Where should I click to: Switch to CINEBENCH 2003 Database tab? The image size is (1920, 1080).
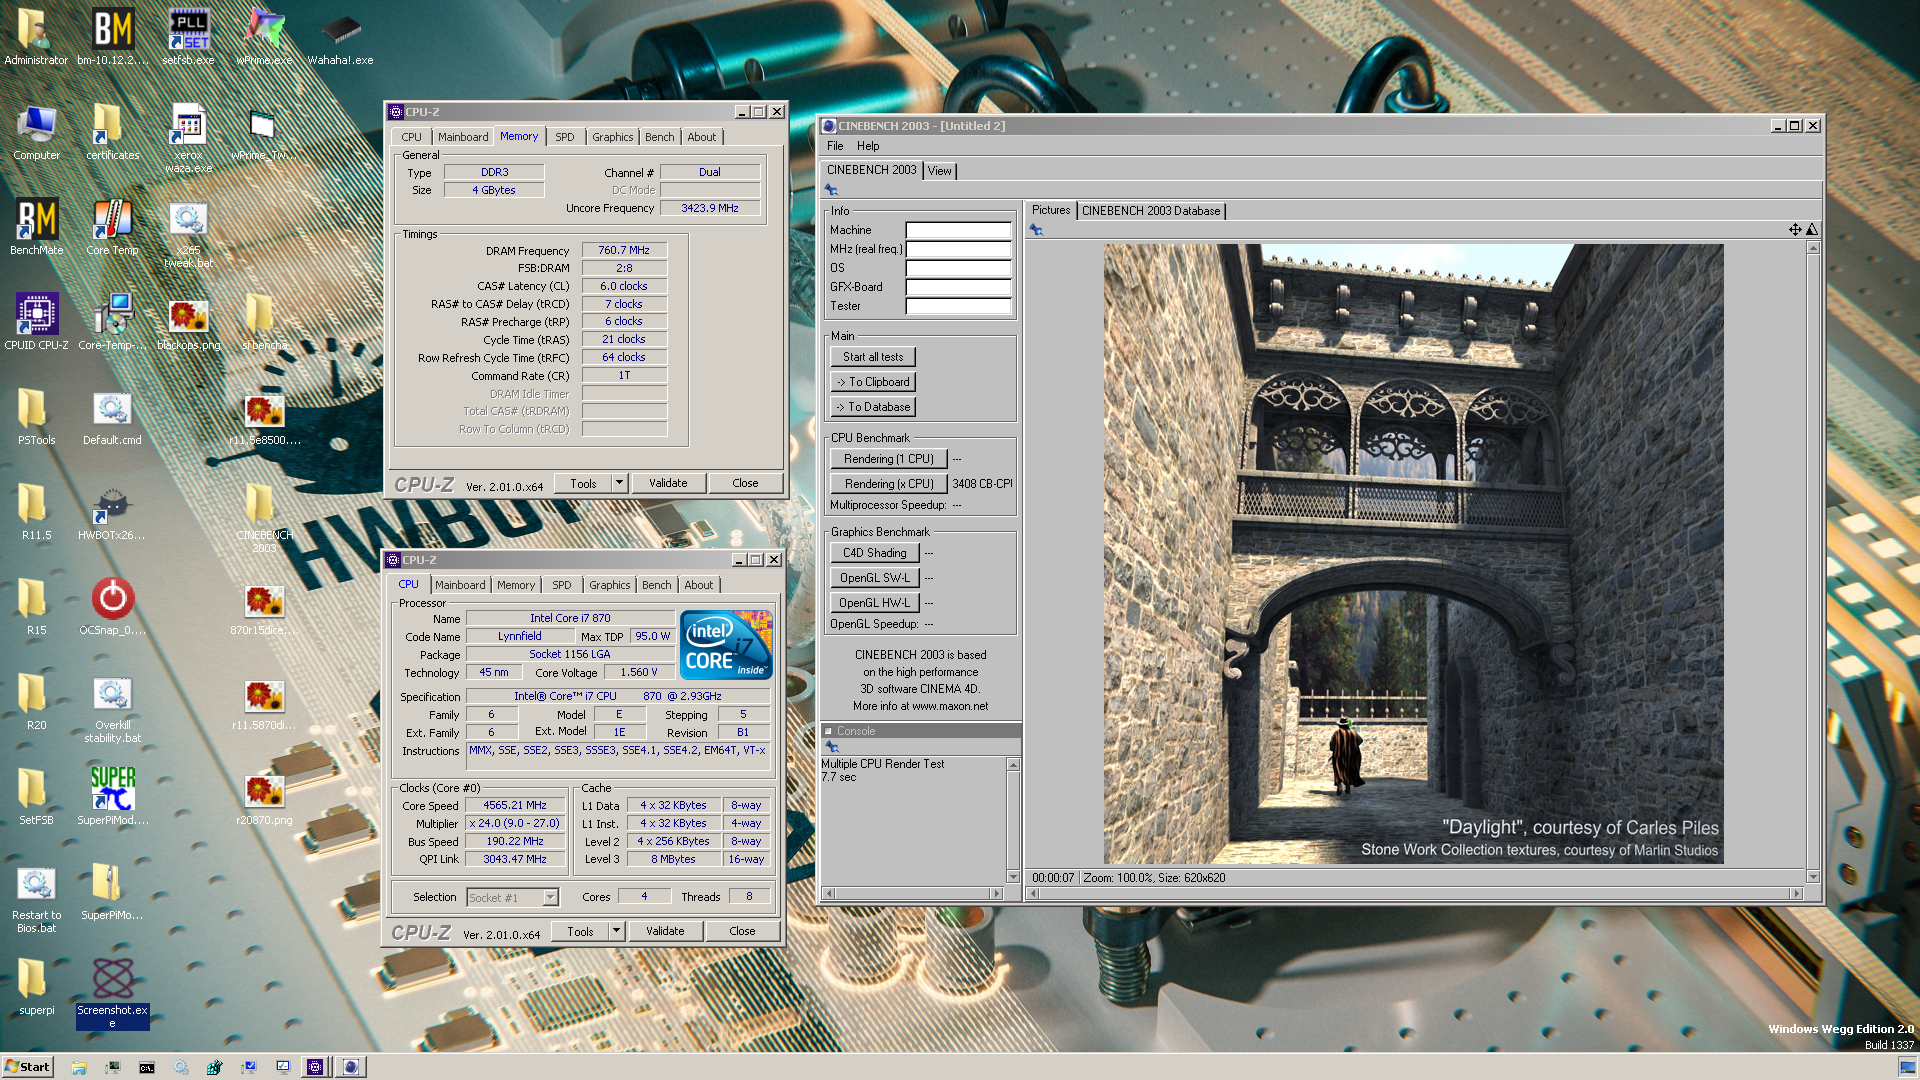(x=1151, y=211)
